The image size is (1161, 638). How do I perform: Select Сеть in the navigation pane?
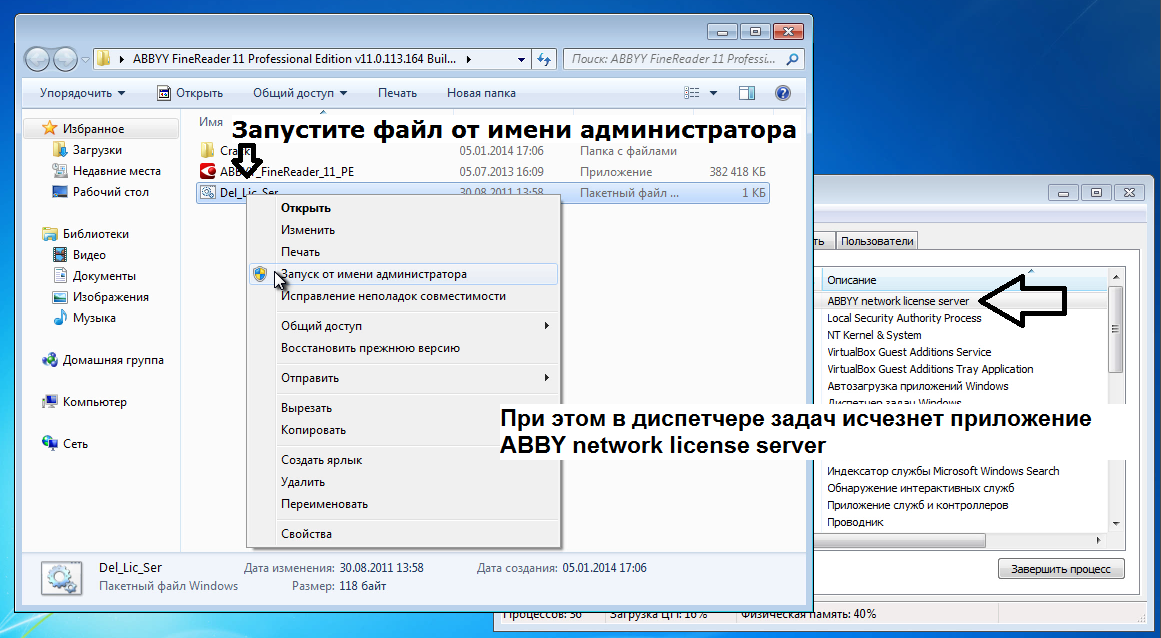[x=75, y=444]
